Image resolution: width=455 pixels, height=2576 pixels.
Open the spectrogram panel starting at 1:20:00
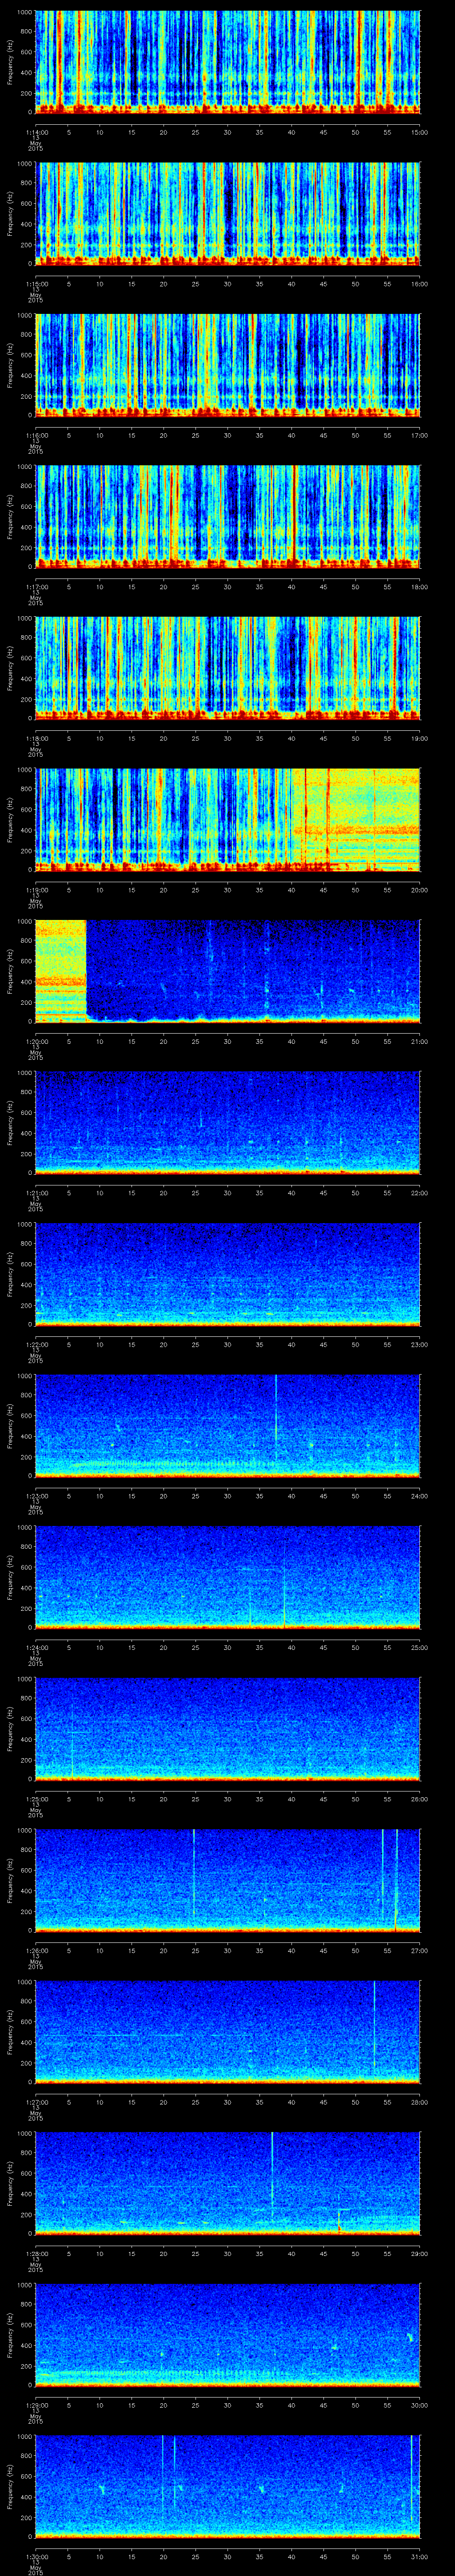228,971
